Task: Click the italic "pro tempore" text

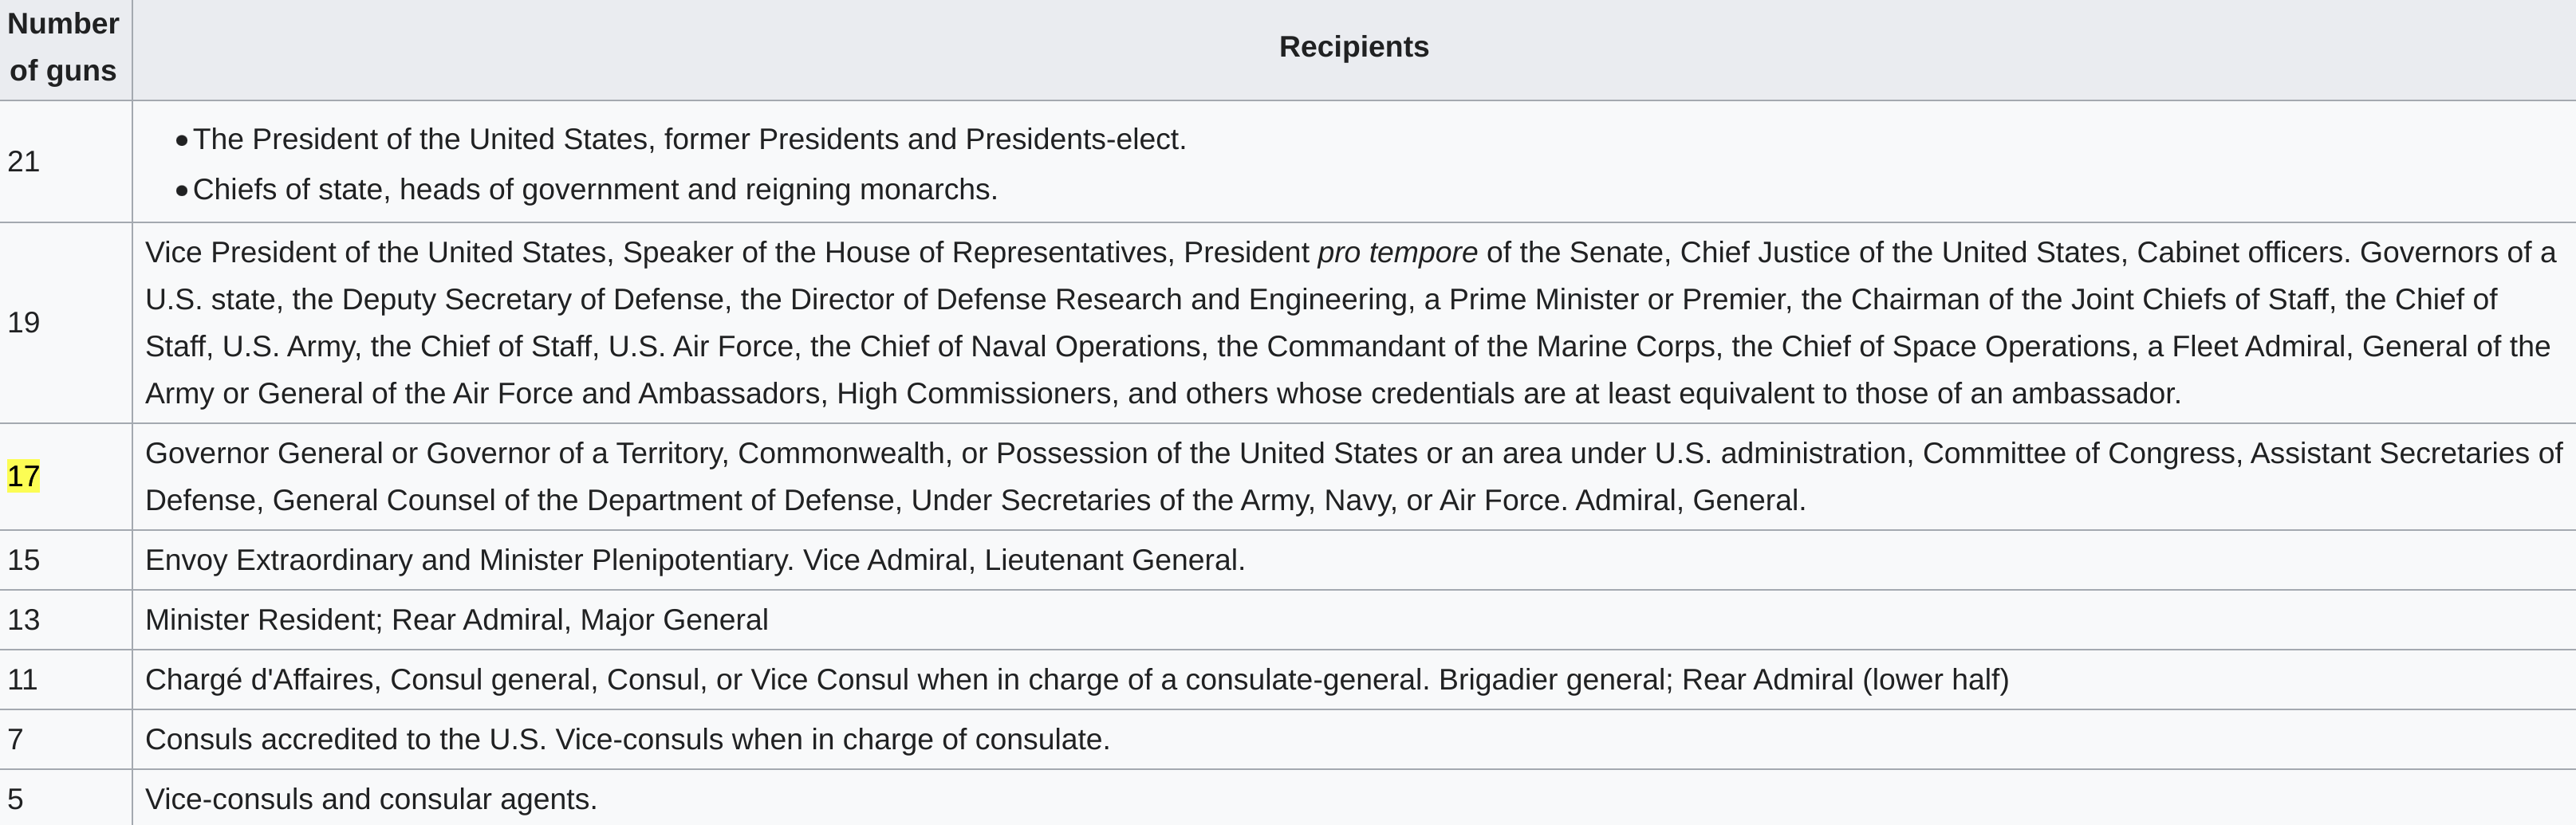Action: pyautogui.click(x=1397, y=252)
